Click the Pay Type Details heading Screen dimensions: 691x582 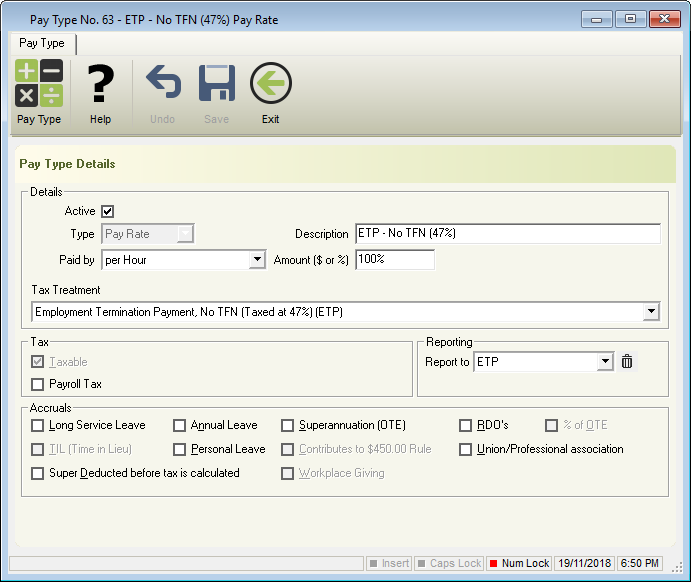67,164
